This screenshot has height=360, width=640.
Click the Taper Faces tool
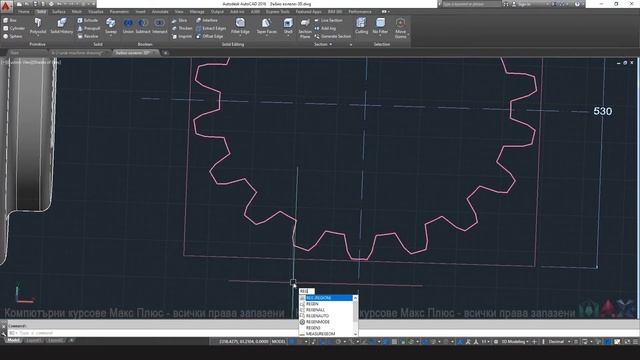pyautogui.click(x=267, y=26)
